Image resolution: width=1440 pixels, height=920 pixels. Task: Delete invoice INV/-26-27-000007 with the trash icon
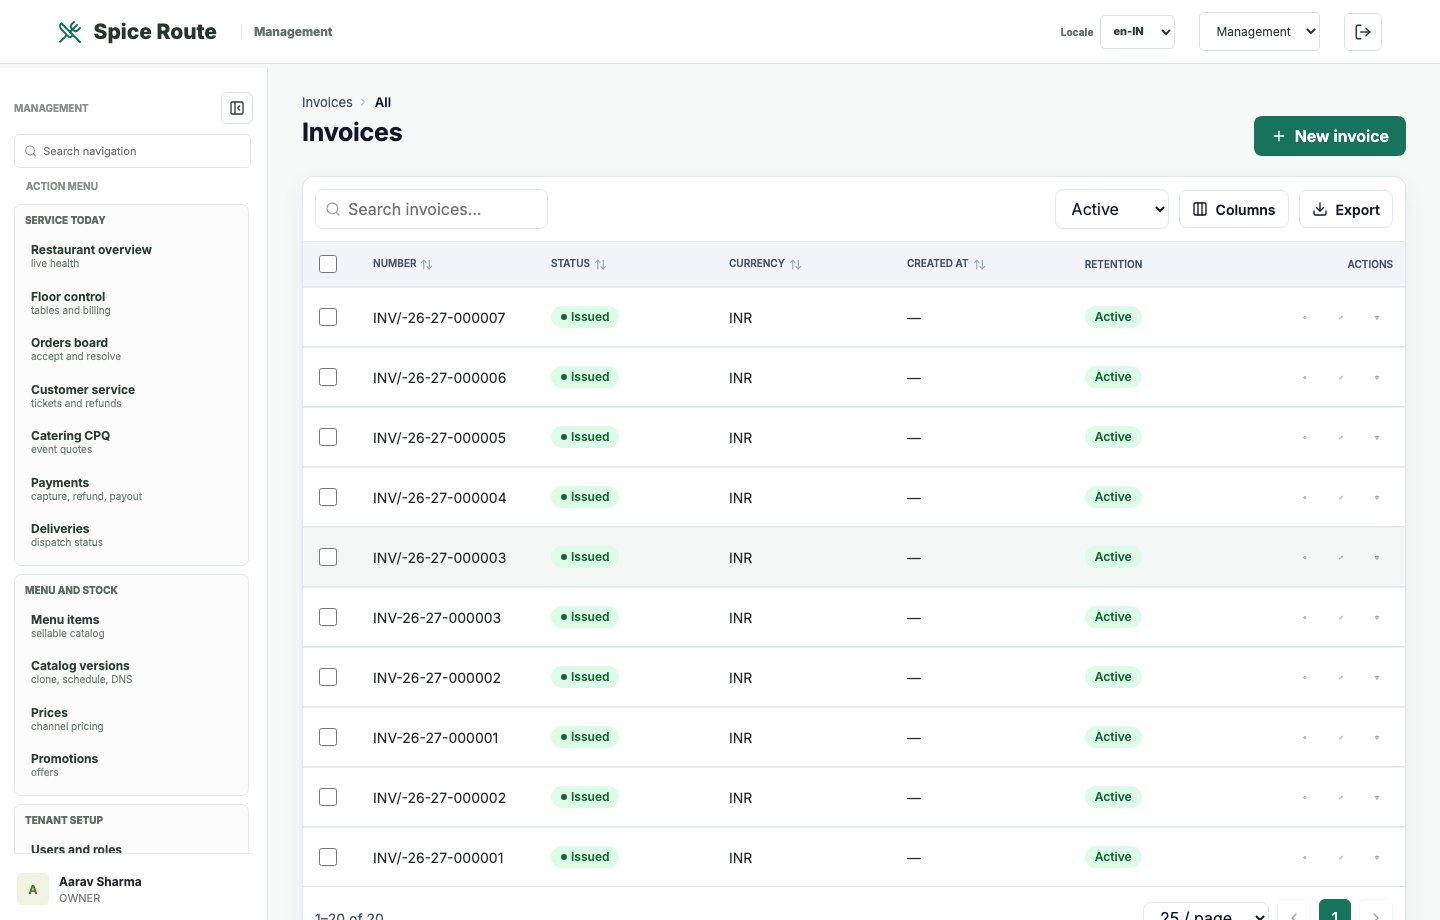click(1377, 318)
